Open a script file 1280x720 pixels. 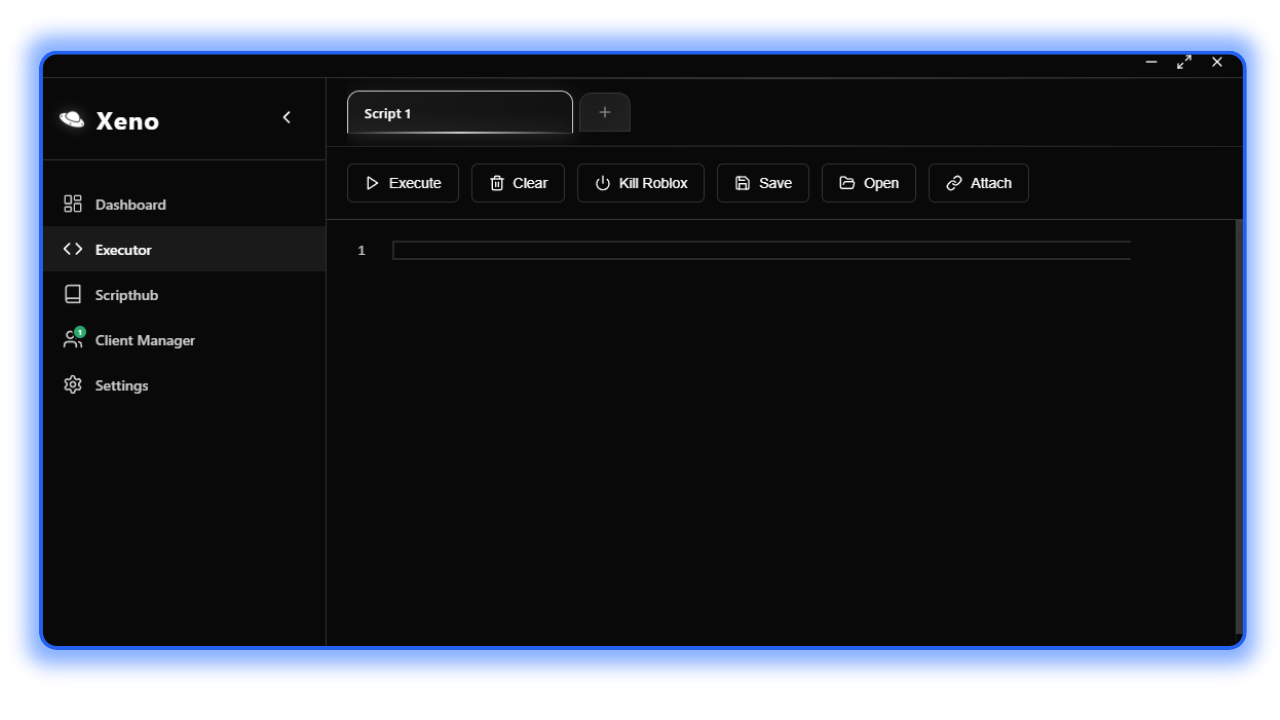[x=869, y=183]
